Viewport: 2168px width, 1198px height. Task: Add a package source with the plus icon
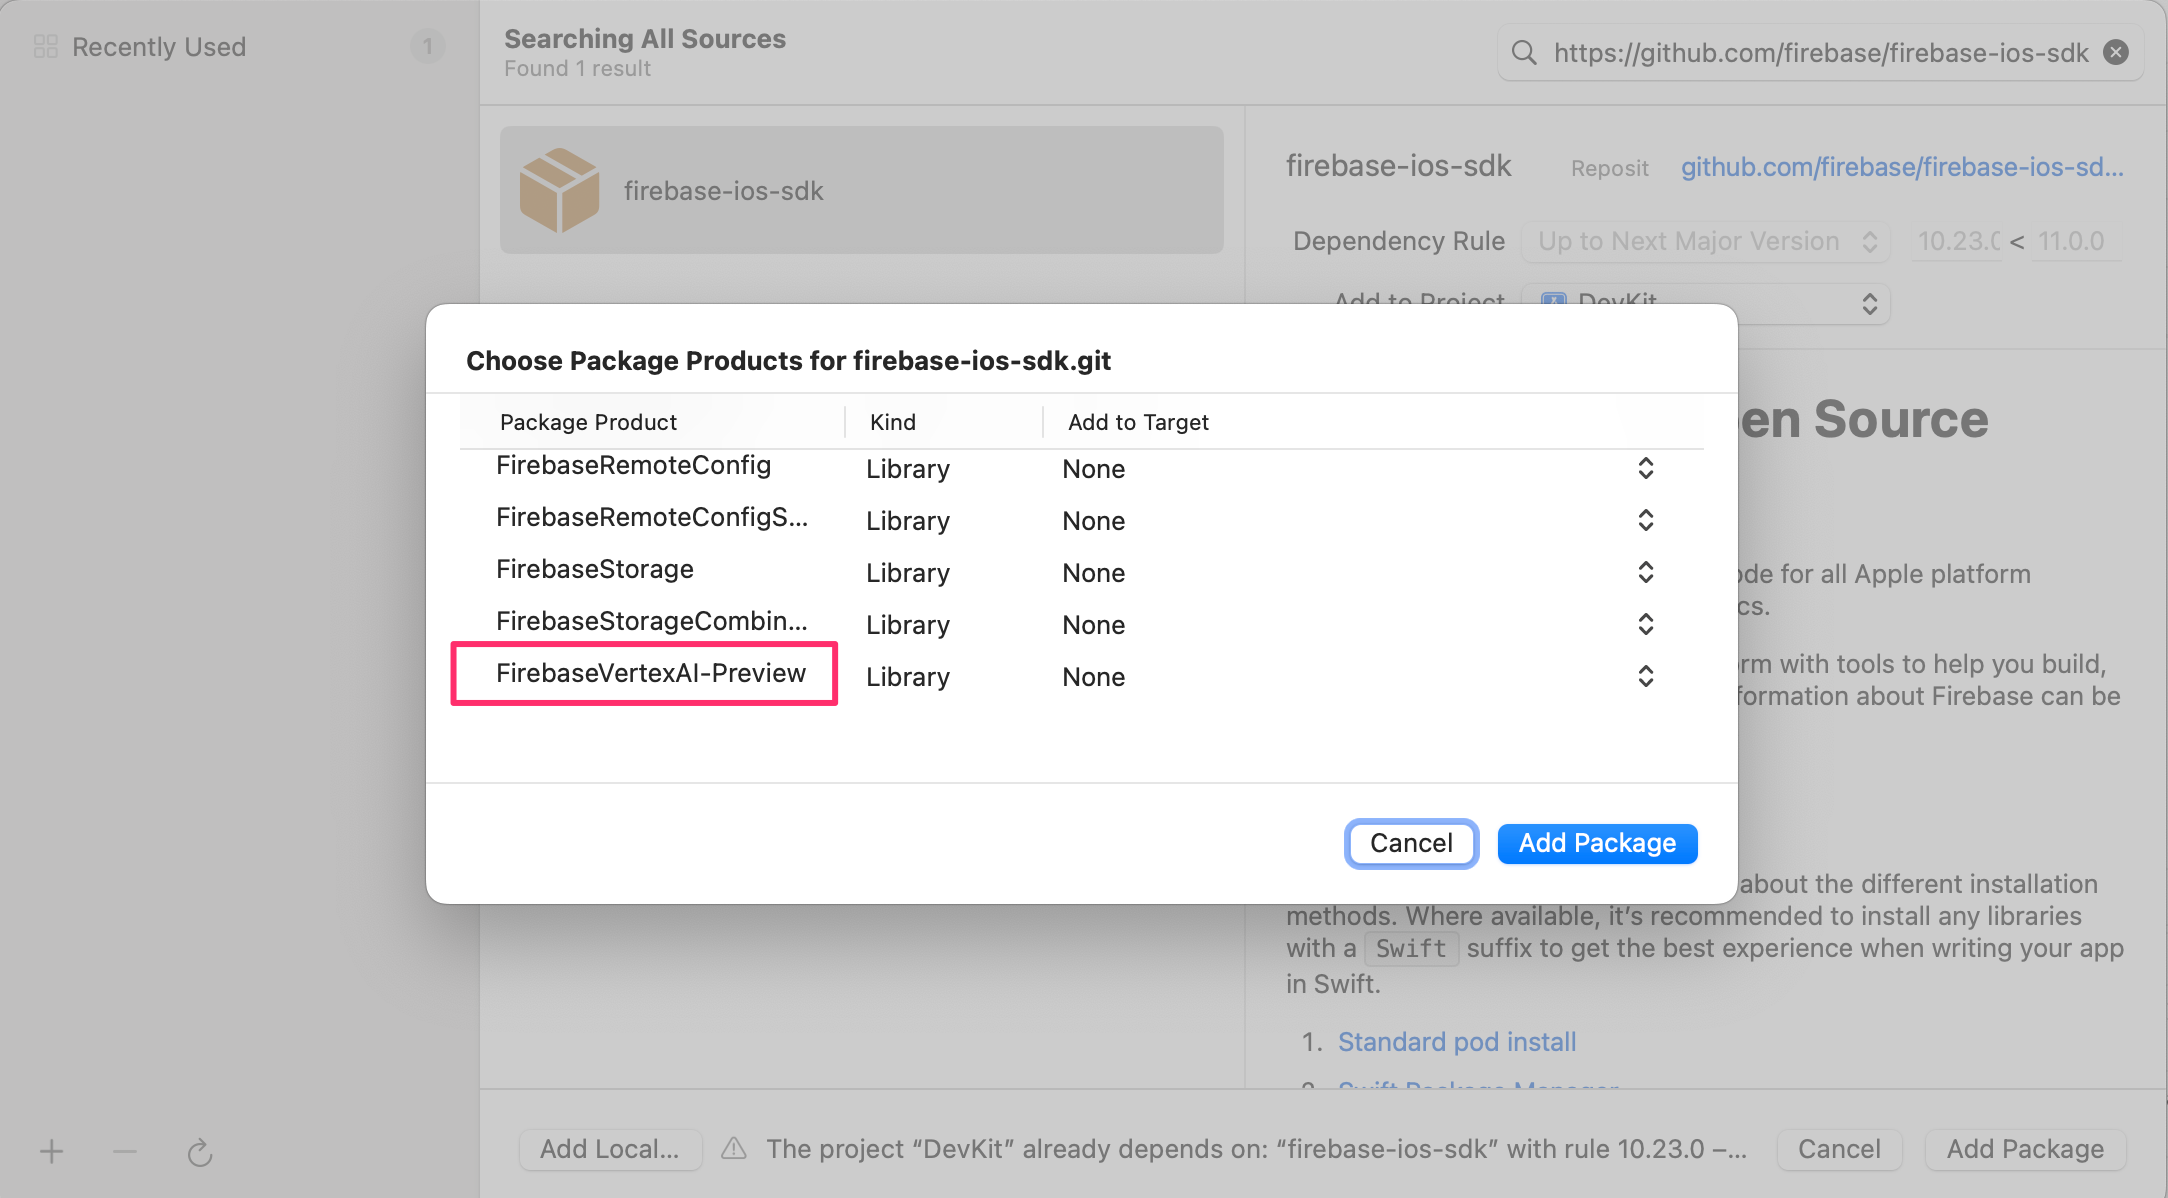51,1151
